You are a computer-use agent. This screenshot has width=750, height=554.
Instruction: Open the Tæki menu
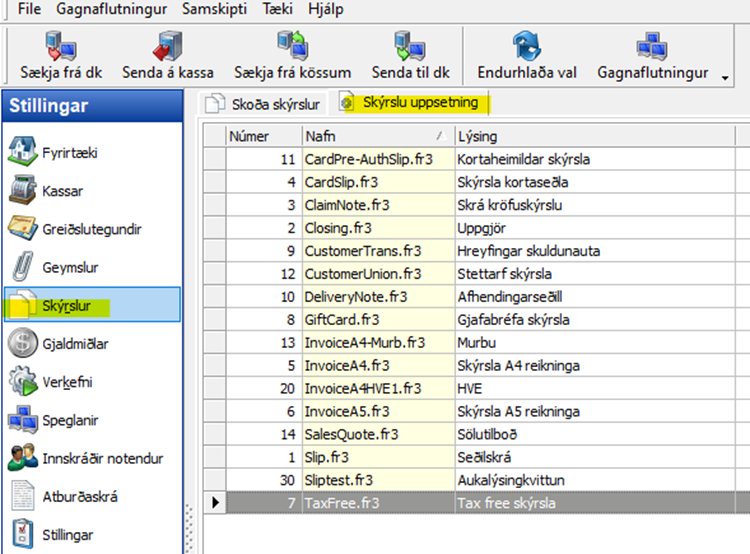[x=279, y=8]
